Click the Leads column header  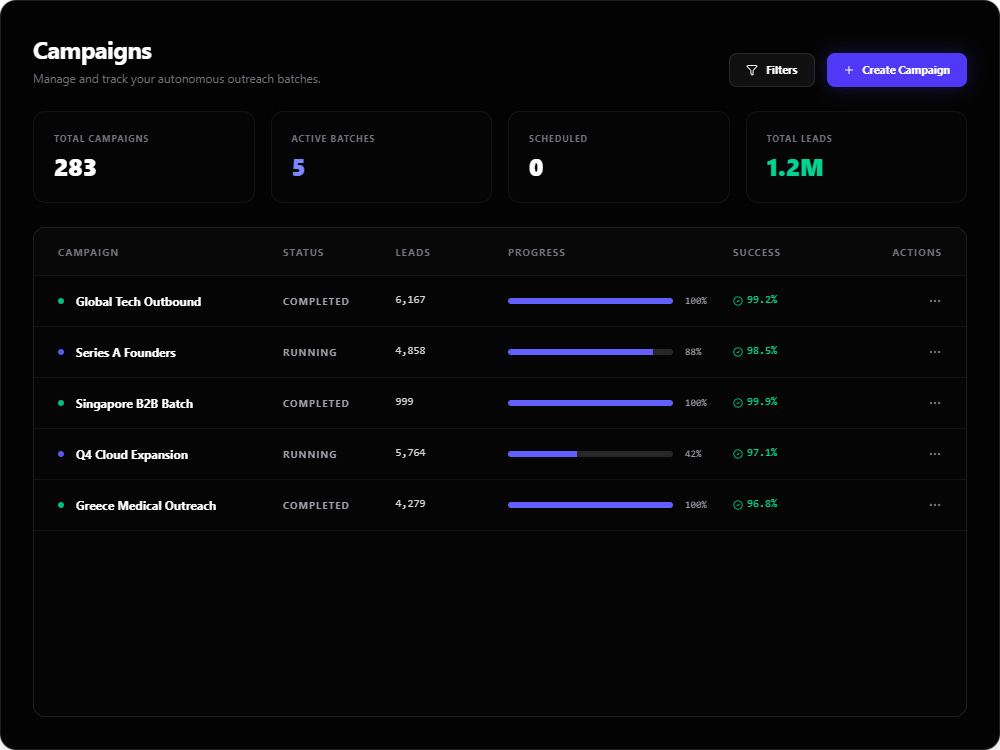[x=413, y=253]
